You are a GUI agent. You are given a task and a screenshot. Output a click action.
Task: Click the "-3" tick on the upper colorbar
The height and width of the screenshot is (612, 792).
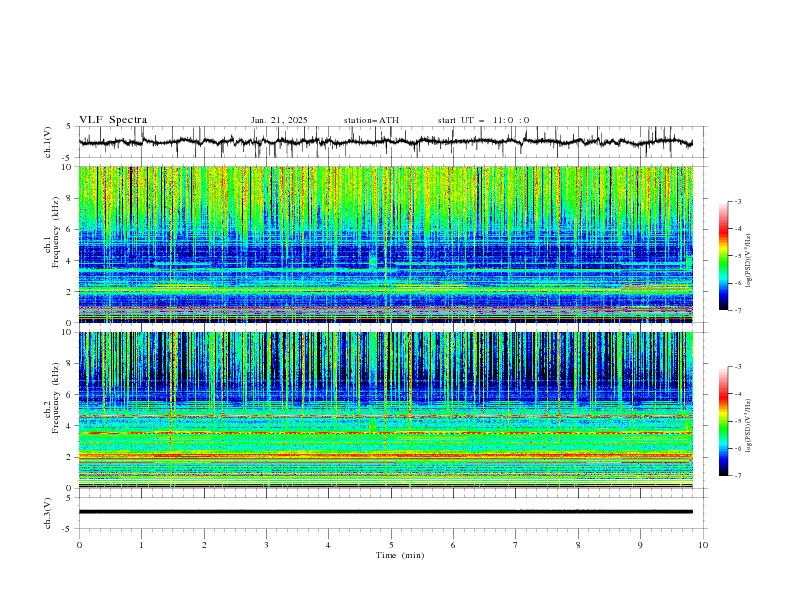coord(737,202)
